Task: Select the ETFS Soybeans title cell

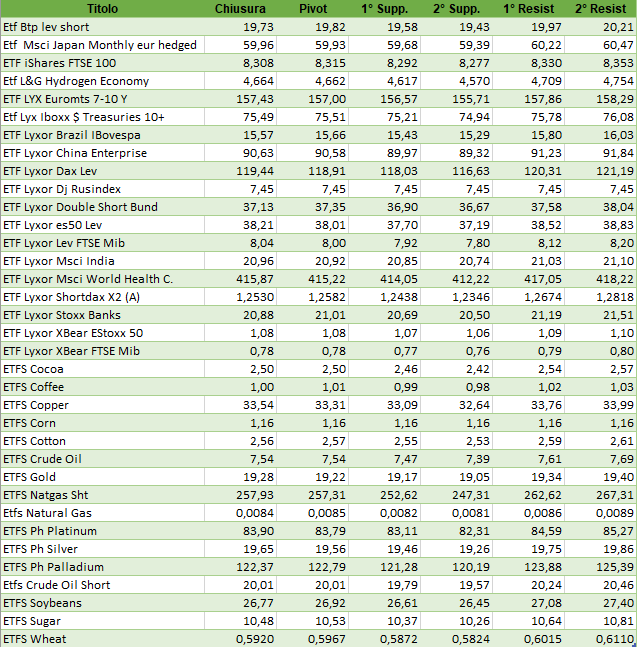Action: 102,603
